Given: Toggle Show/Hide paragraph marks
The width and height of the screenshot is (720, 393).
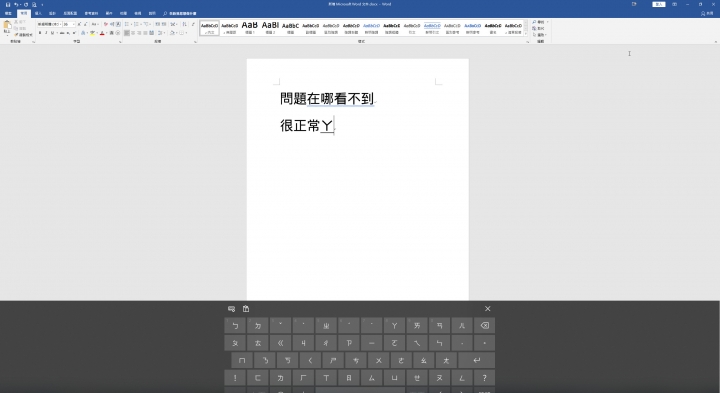Looking at the screenshot, I should coord(193,24).
